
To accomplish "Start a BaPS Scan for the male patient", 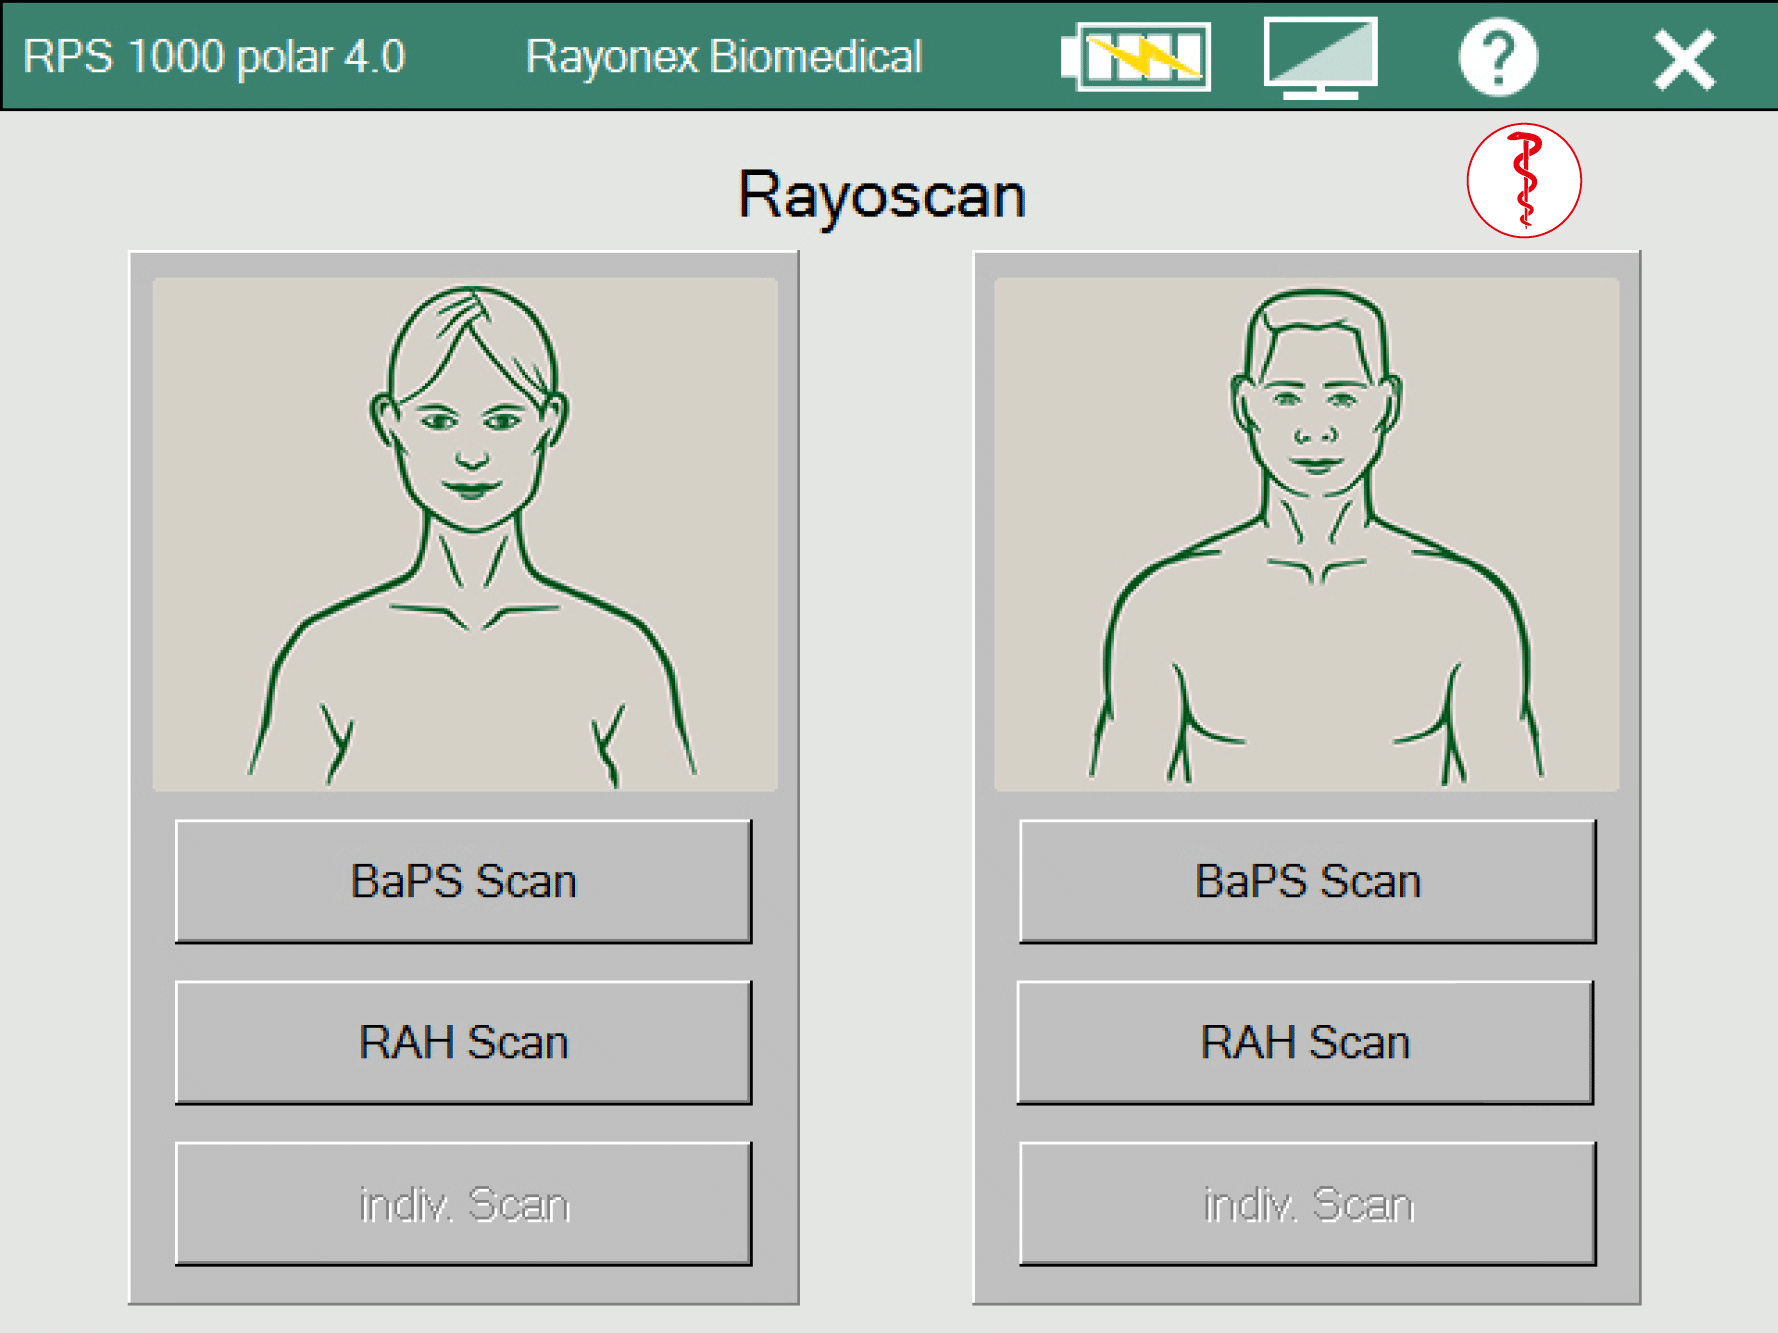I will [1306, 881].
